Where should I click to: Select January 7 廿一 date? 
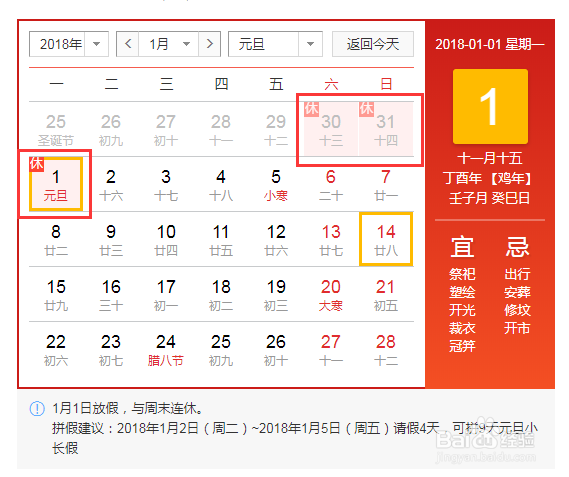point(386,184)
